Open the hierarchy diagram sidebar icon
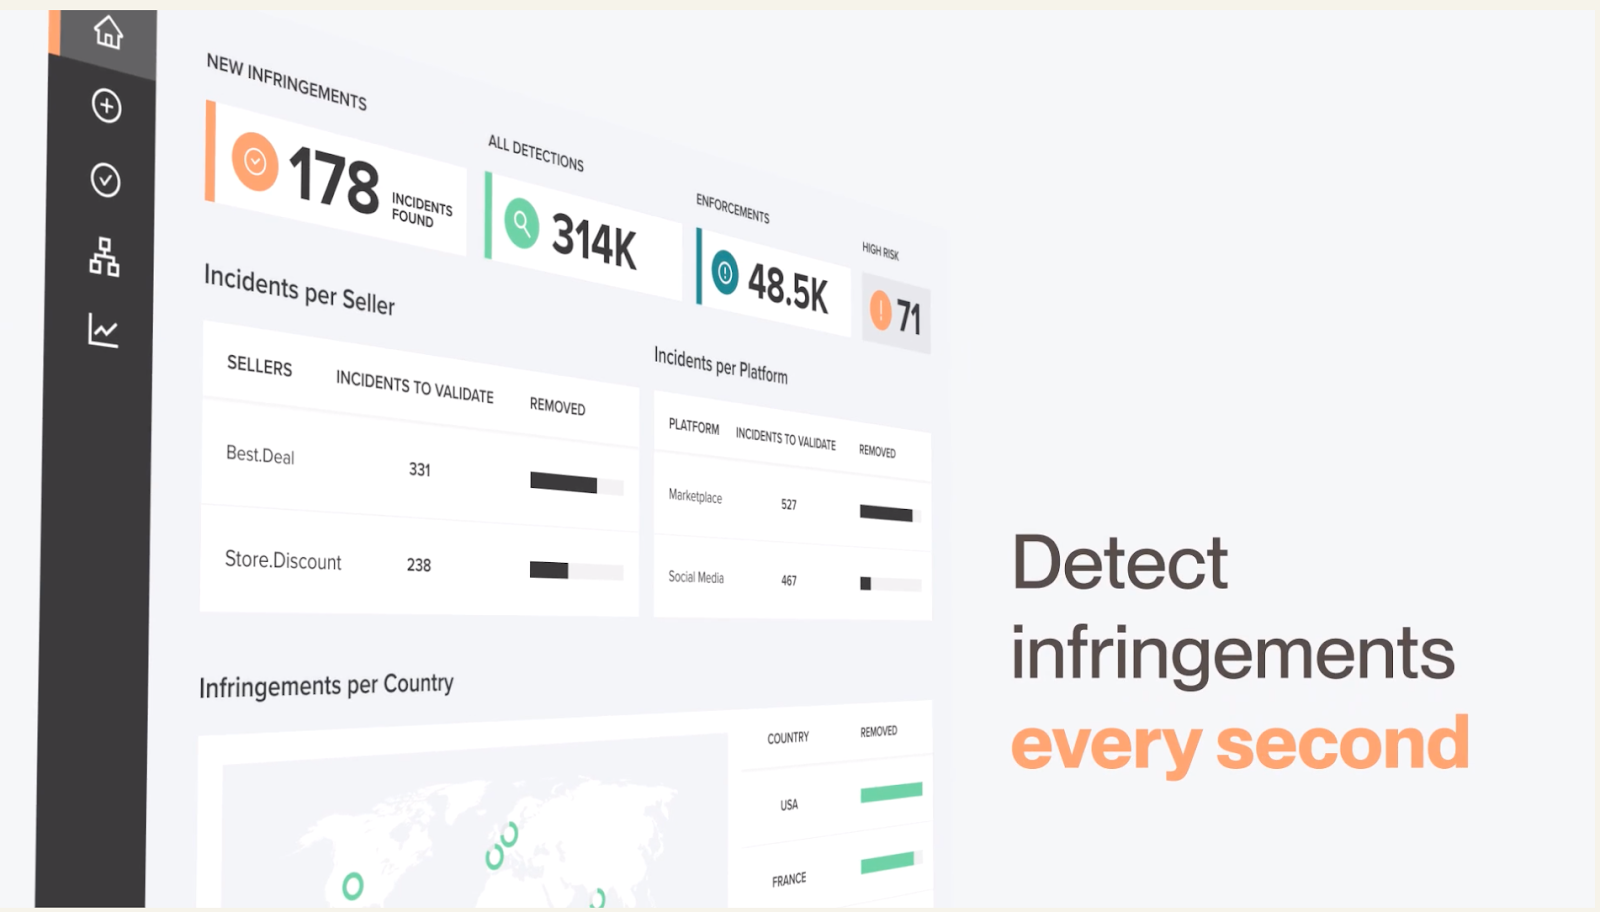The image size is (1600, 912). [x=104, y=257]
